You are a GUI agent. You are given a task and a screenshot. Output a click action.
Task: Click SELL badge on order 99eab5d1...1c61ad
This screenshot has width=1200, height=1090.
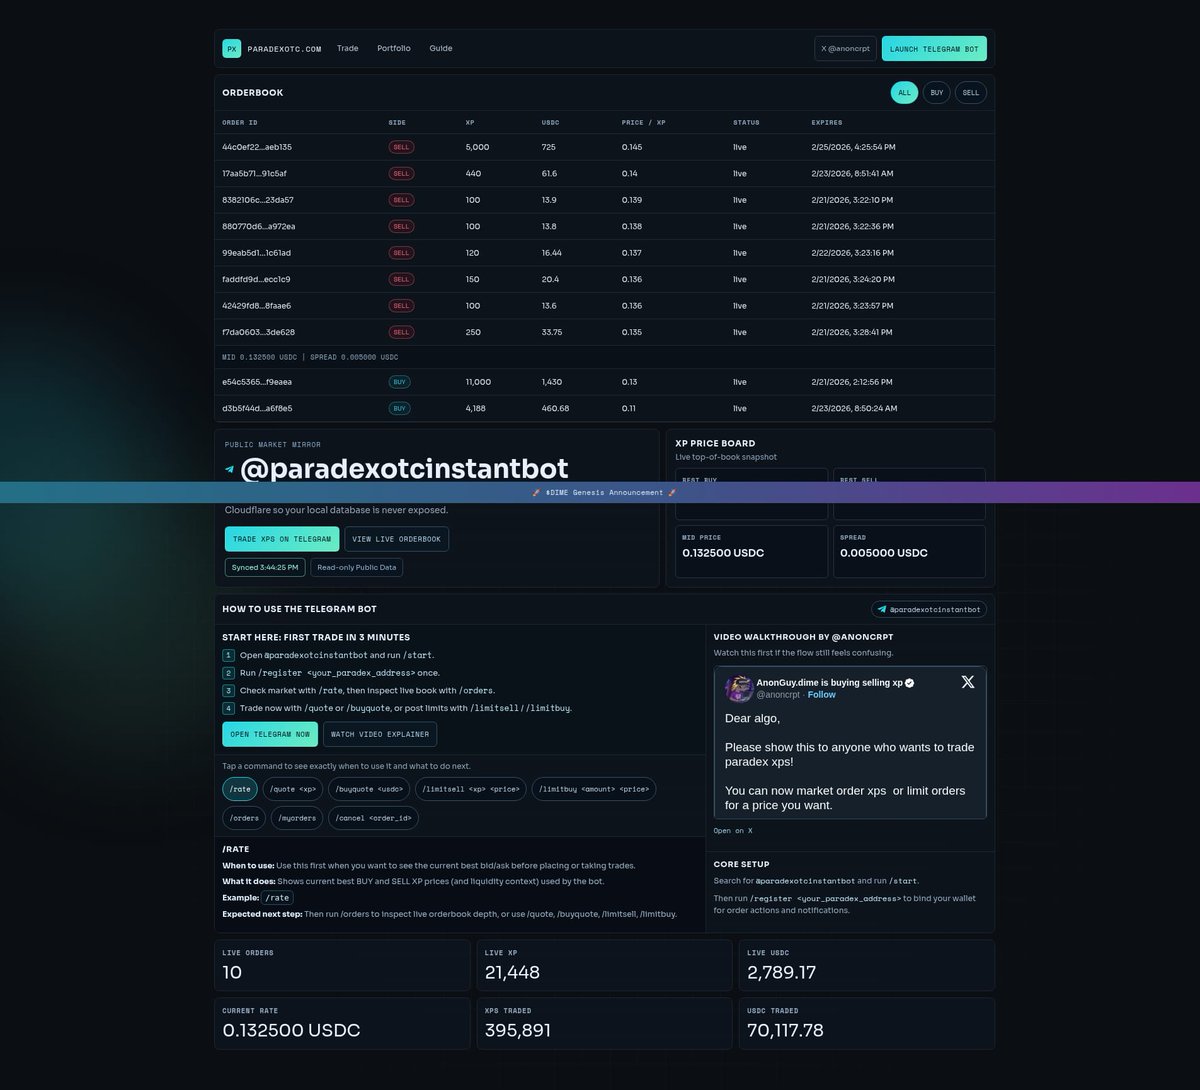[401, 253]
